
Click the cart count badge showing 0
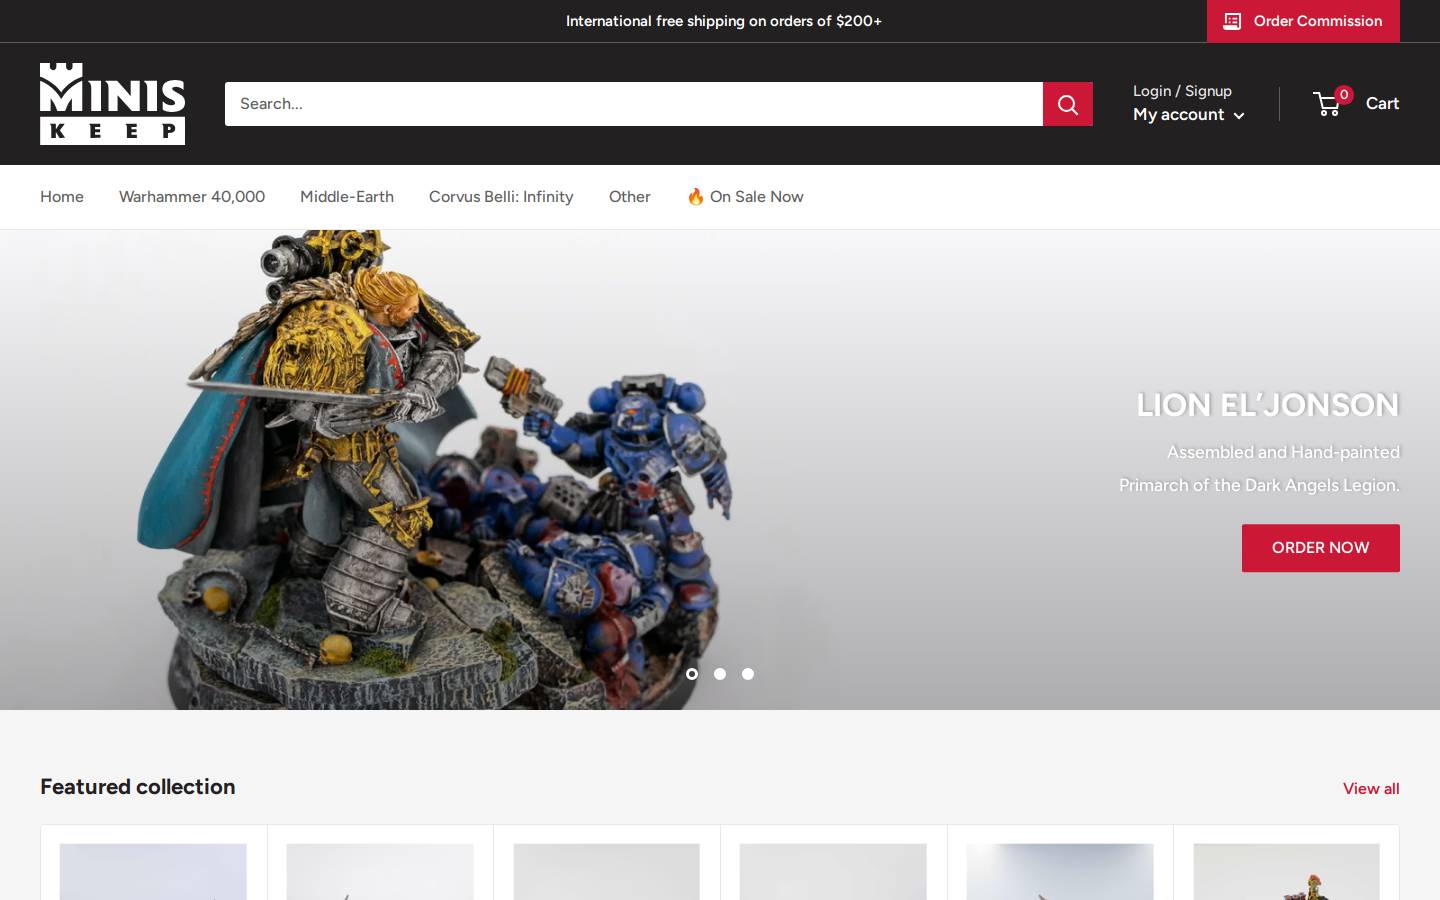1344,95
